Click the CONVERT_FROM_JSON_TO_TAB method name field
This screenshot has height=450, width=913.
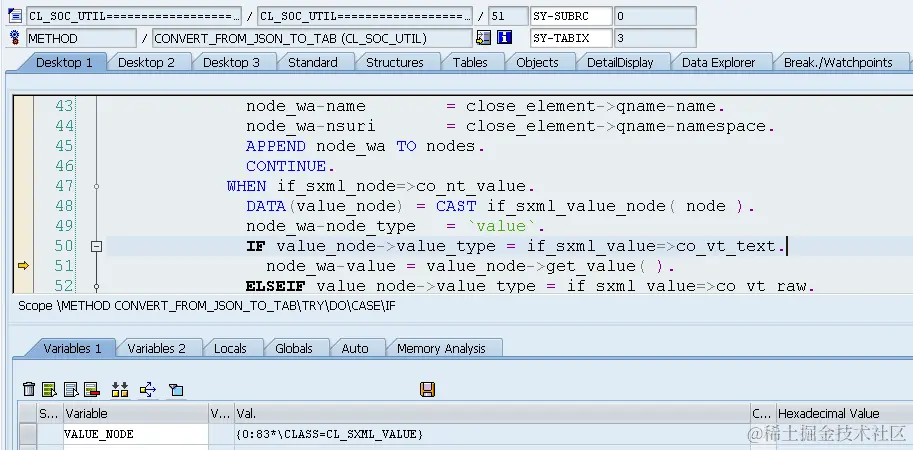pyautogui.click(x=312, y=38)
